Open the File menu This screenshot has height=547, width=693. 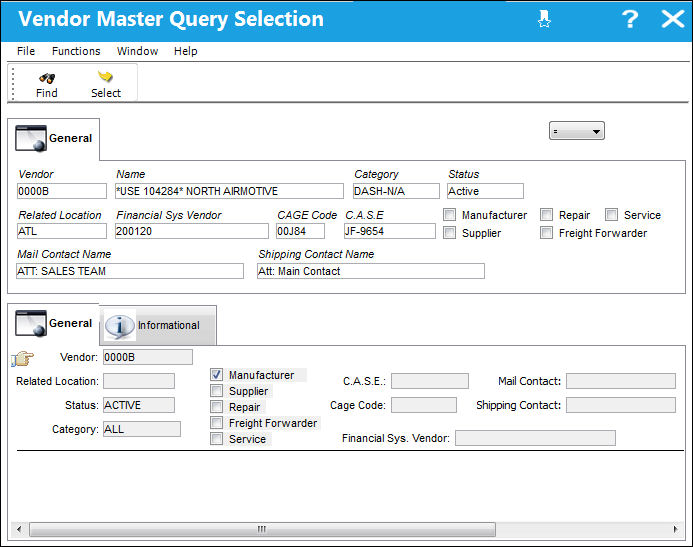[26, 51]
